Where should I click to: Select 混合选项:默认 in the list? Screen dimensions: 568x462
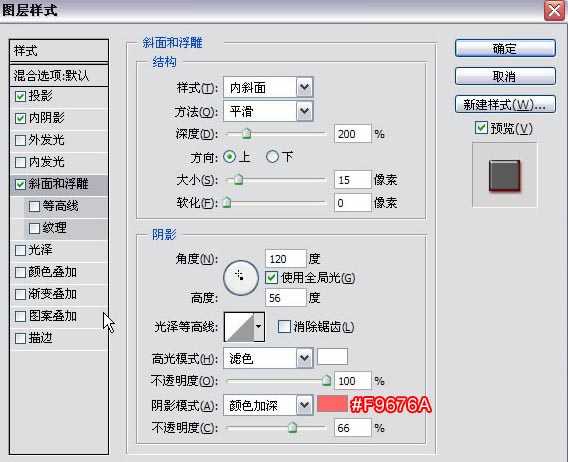click(59, 75)
